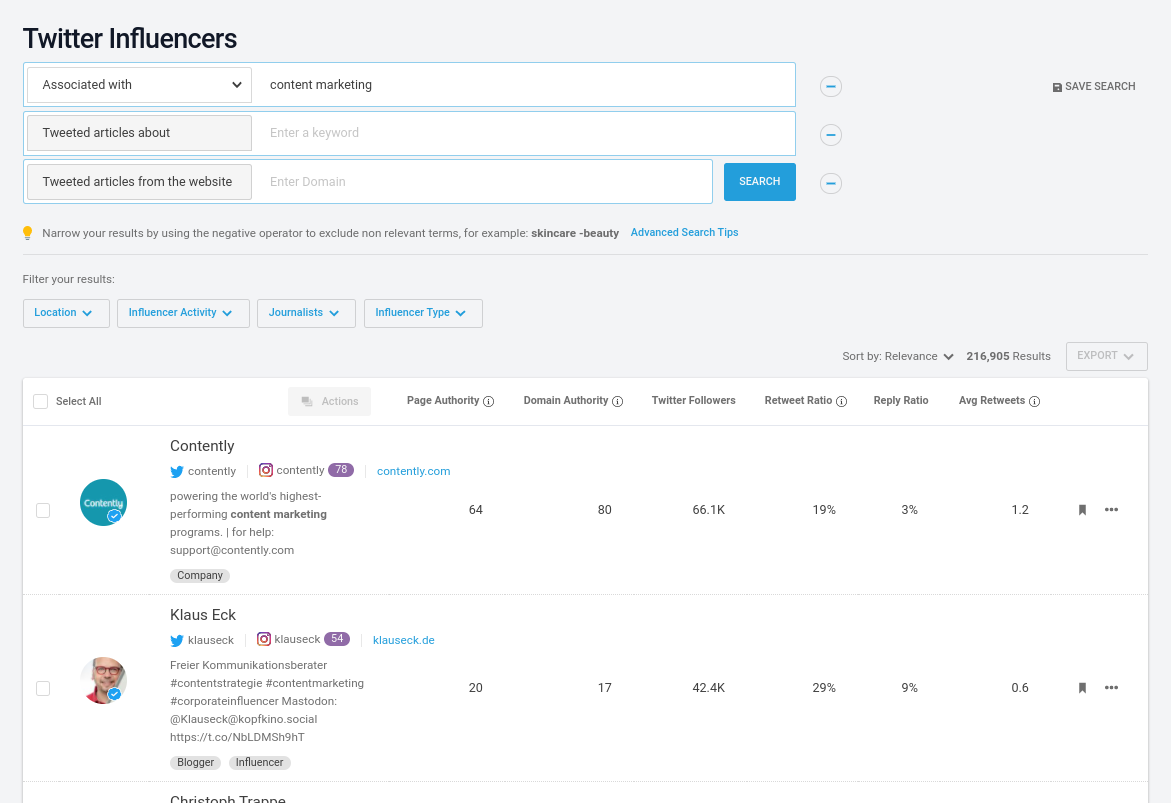Change the Sort by Relevance option
The image size is (1171, 803).
pos(898,356)
